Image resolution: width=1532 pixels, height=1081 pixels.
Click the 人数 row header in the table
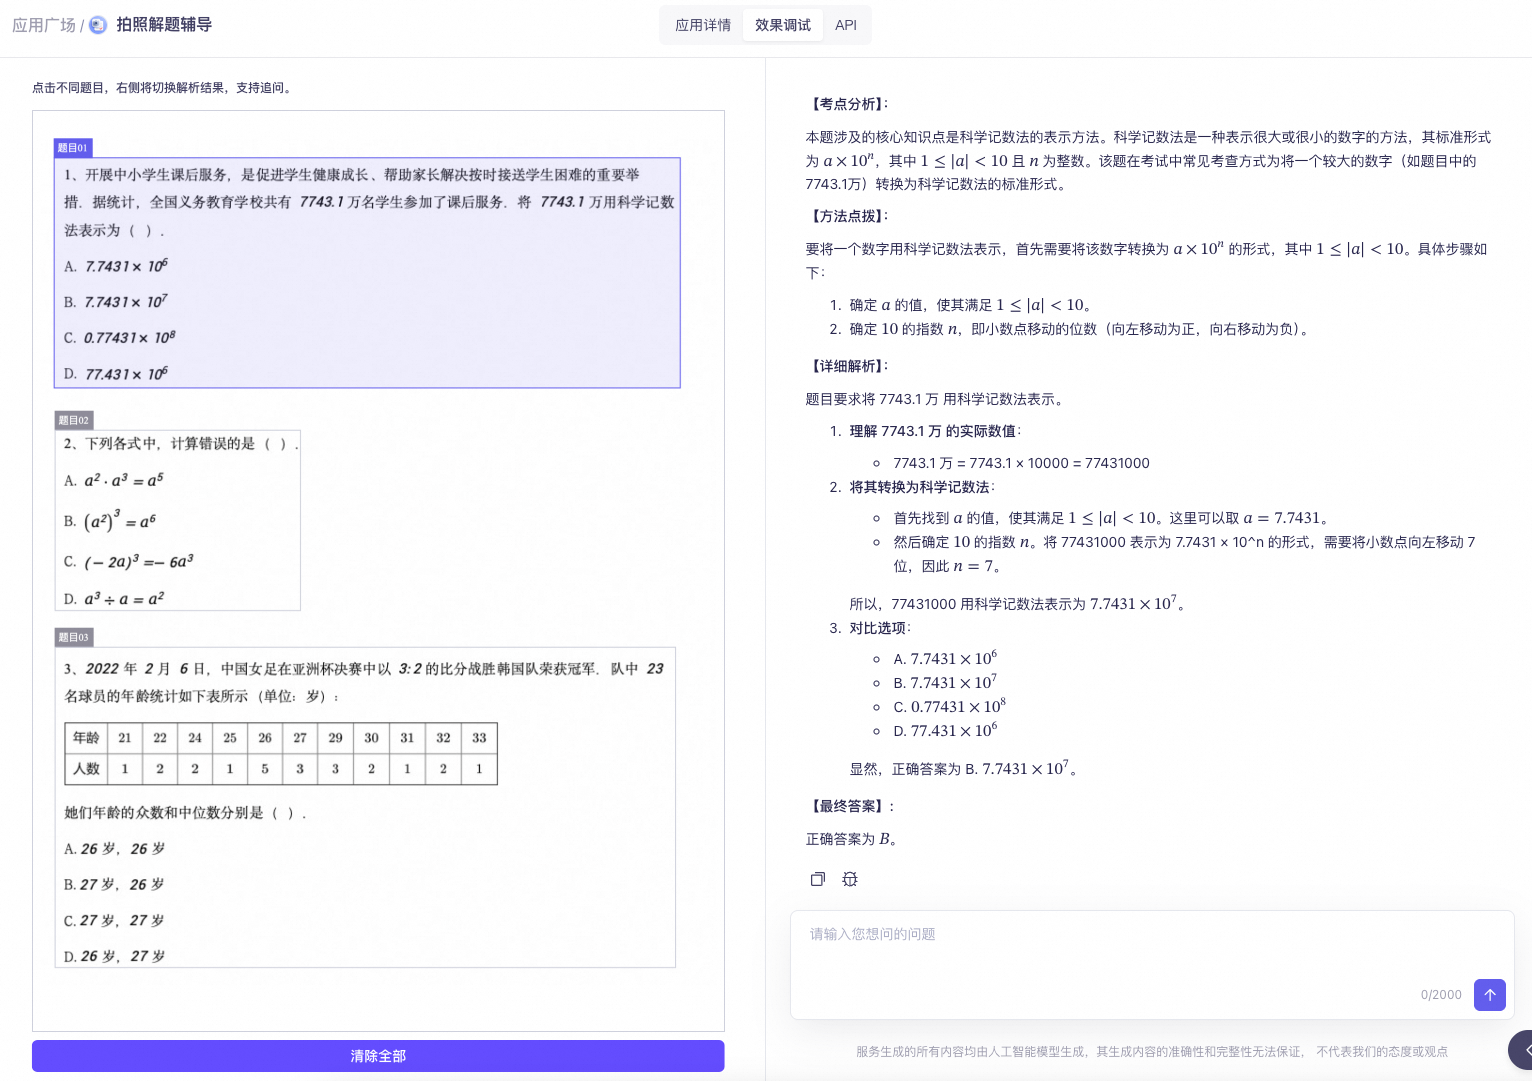(86, 769)
